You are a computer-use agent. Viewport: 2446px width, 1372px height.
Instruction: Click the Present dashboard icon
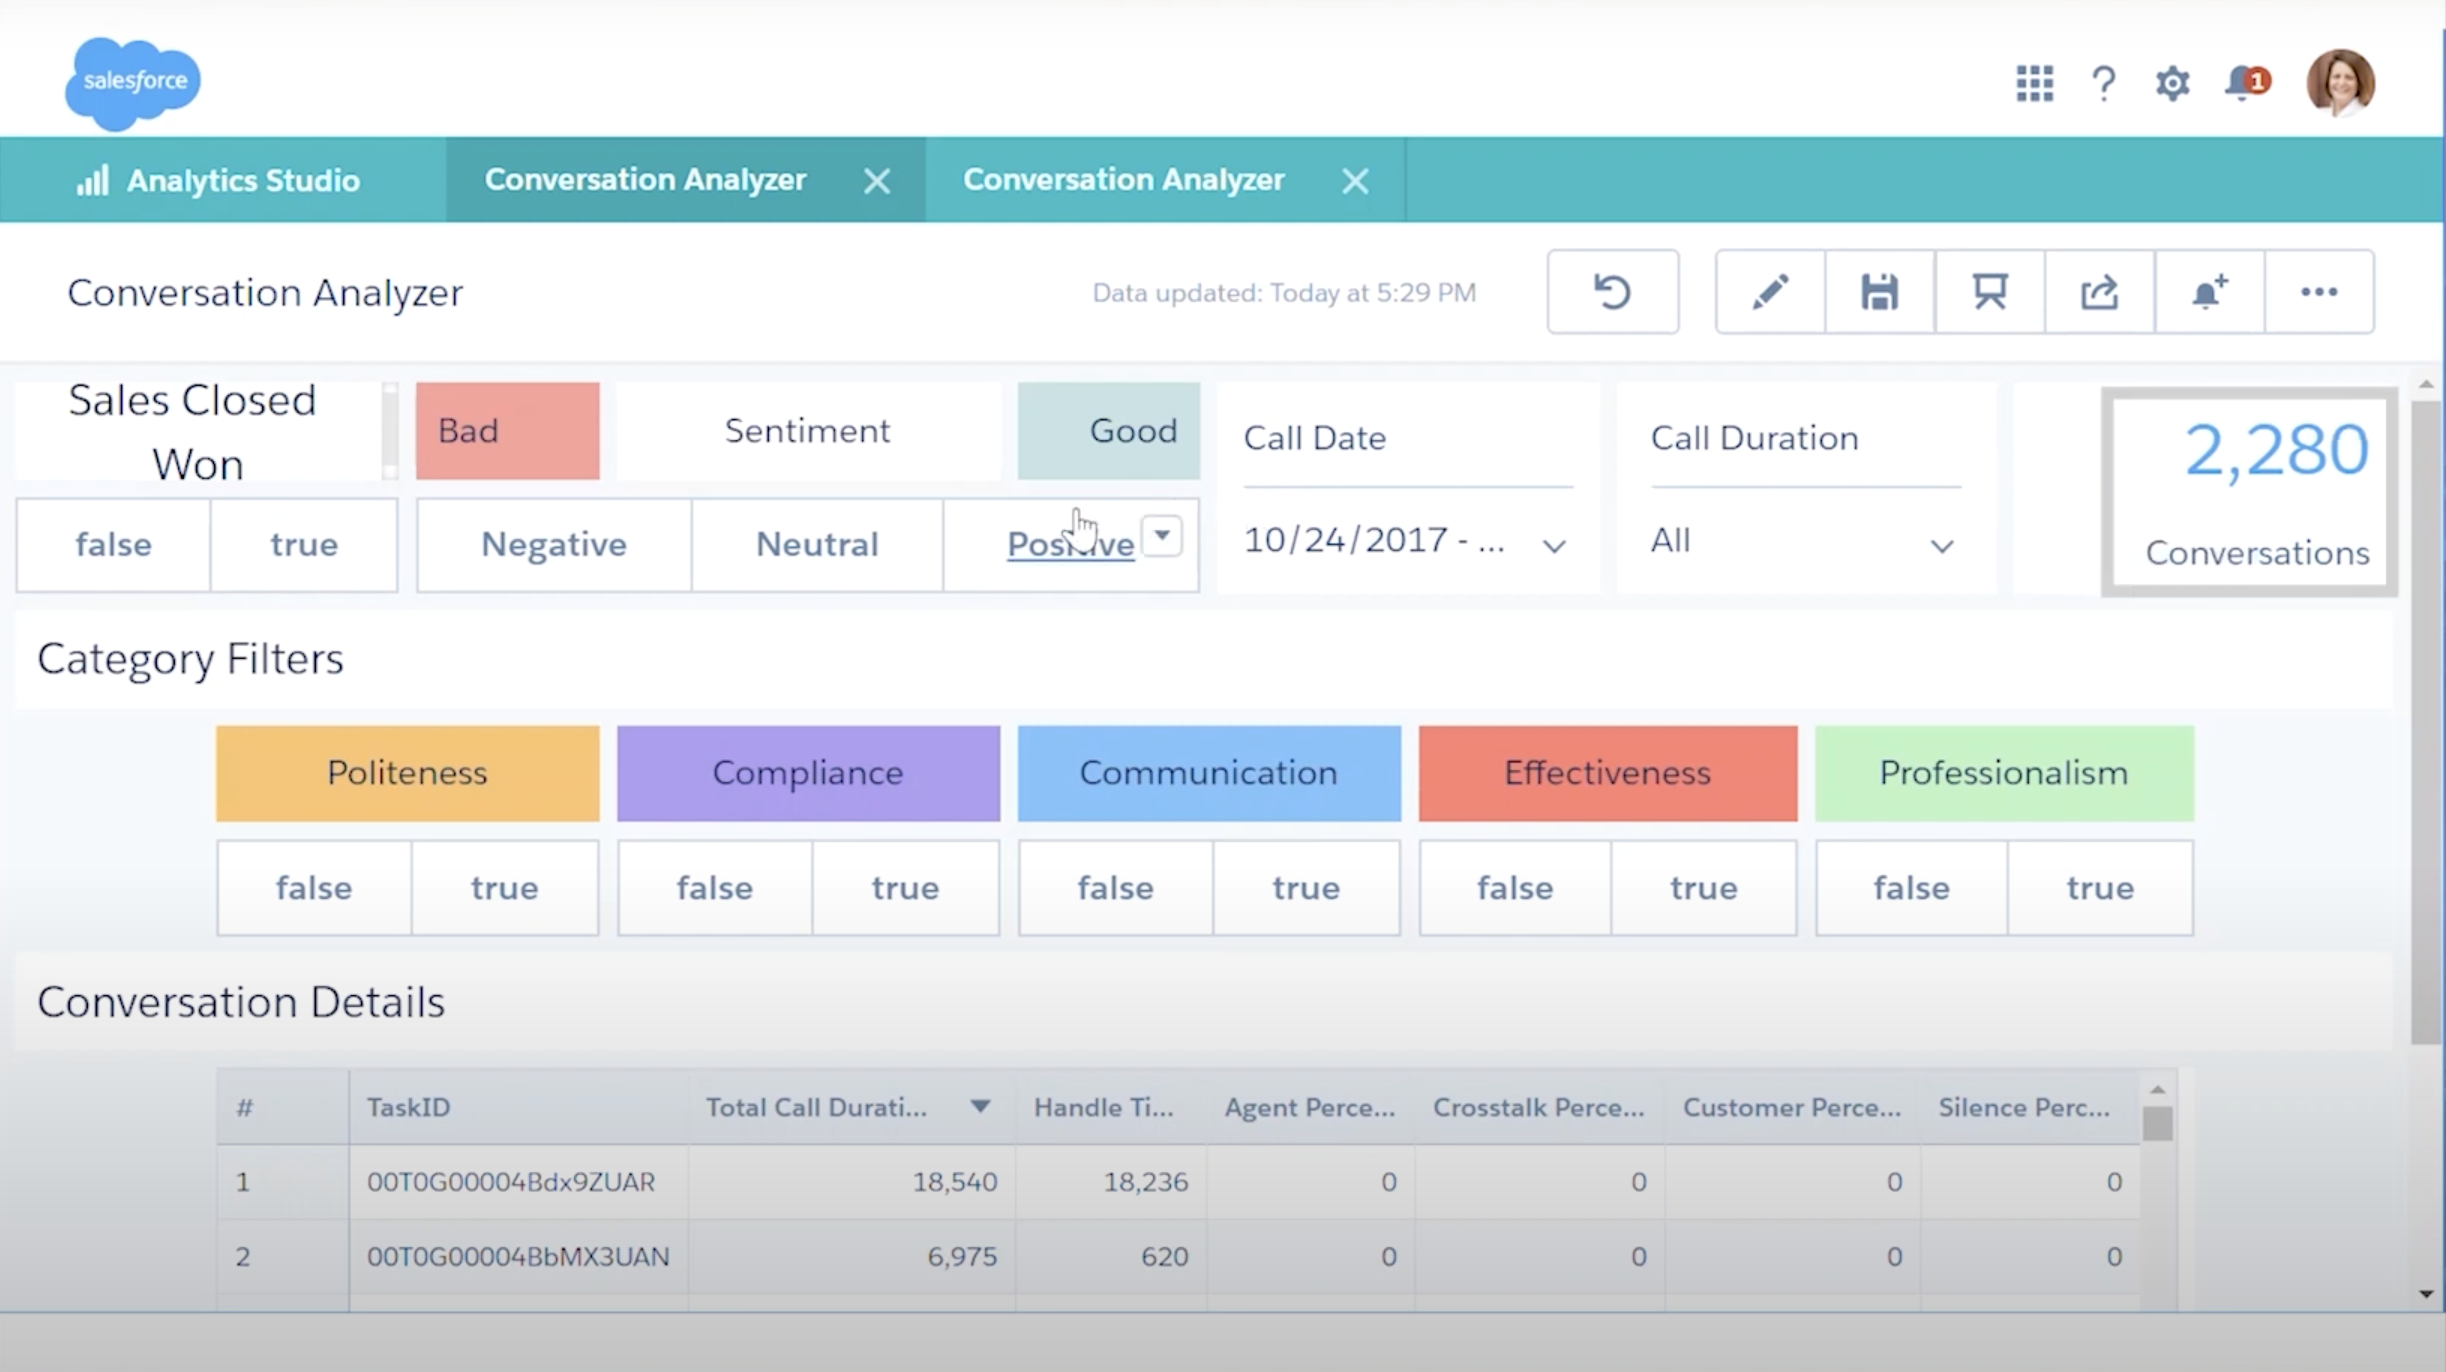pyautogui.click(x=1989, y=292)
